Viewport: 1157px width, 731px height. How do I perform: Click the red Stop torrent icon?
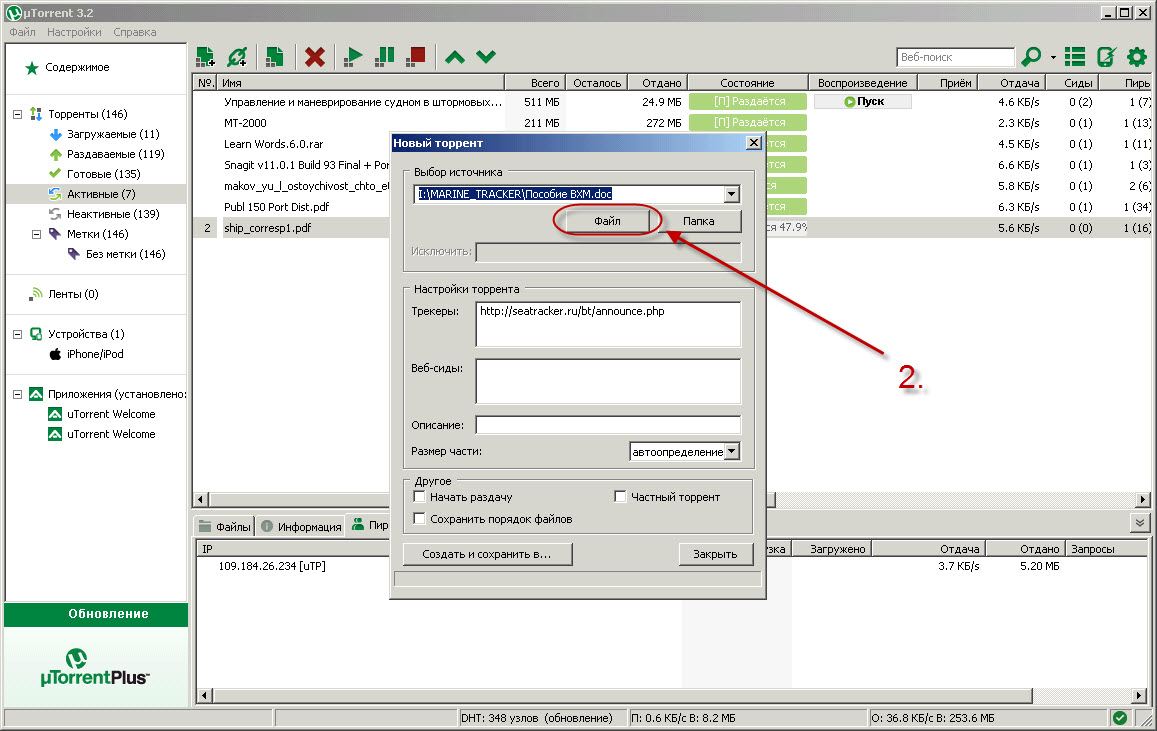tap(416, 57)
